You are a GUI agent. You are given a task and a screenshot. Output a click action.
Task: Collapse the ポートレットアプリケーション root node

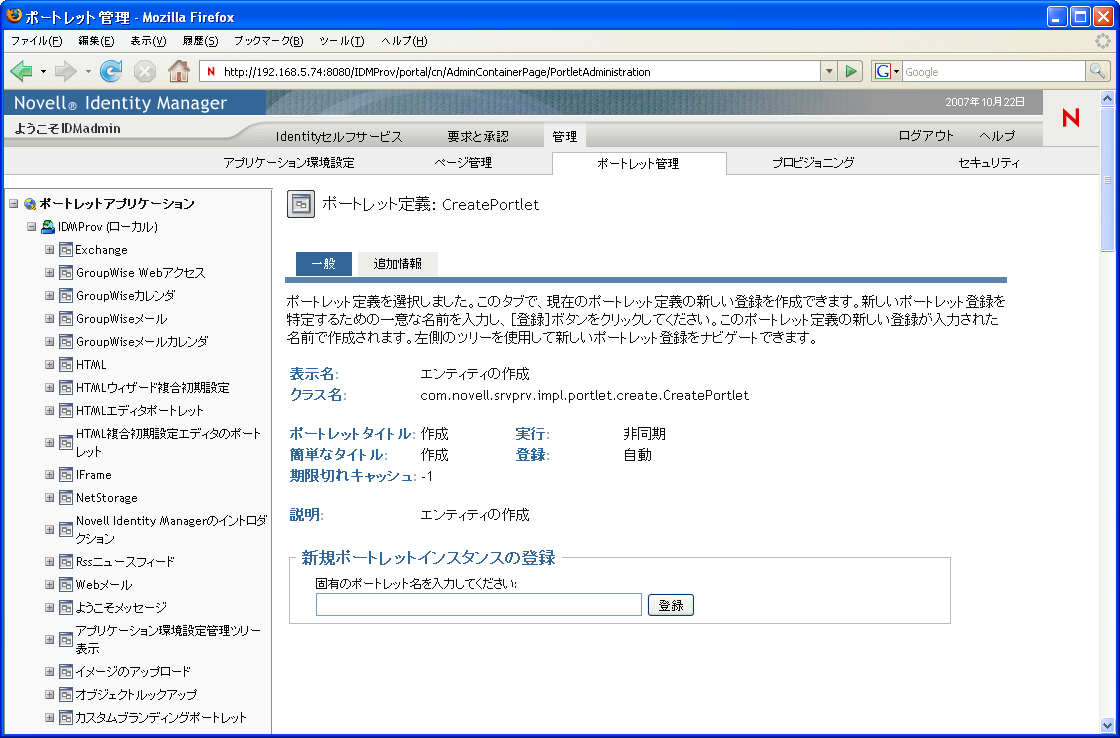(x=14, y=204)
